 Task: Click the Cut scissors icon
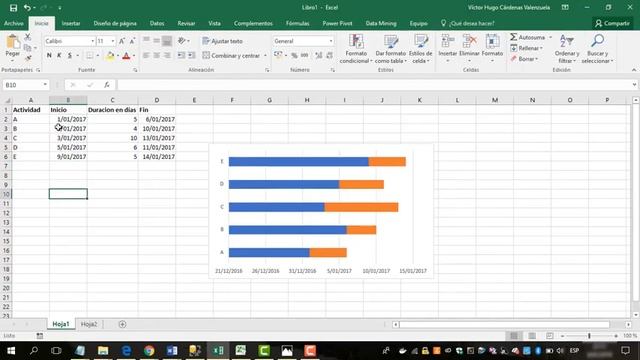pos(28,37)
